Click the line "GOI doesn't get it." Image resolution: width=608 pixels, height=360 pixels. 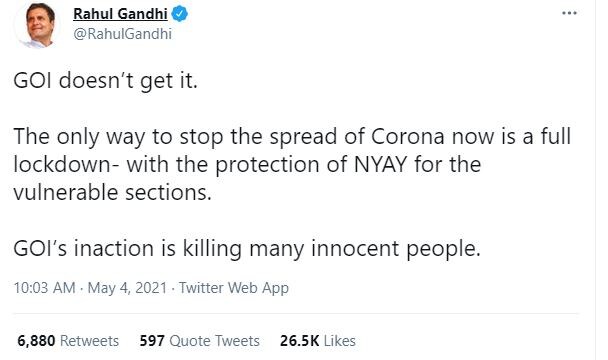(x=105, y=81)
